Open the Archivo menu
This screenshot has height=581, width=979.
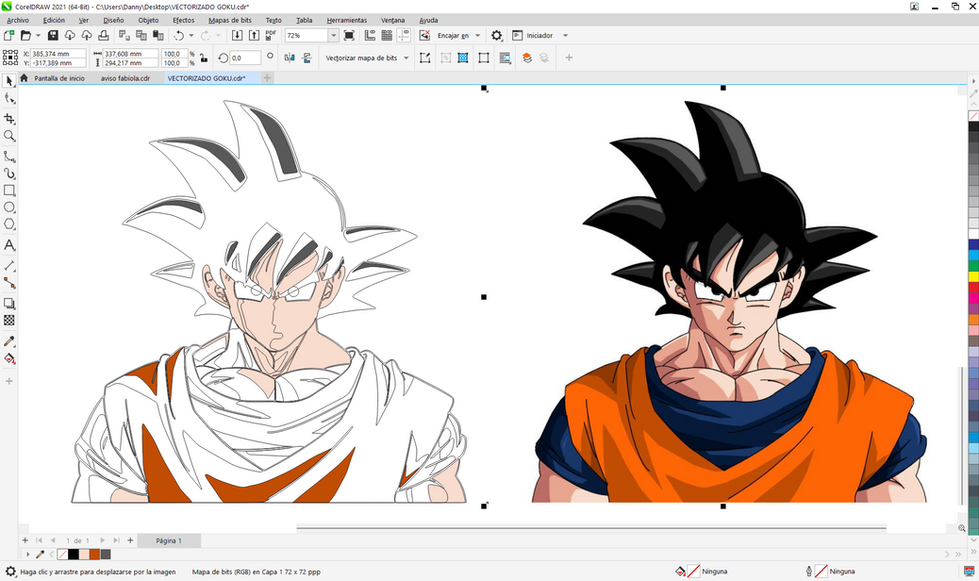[x=17, y=20]
